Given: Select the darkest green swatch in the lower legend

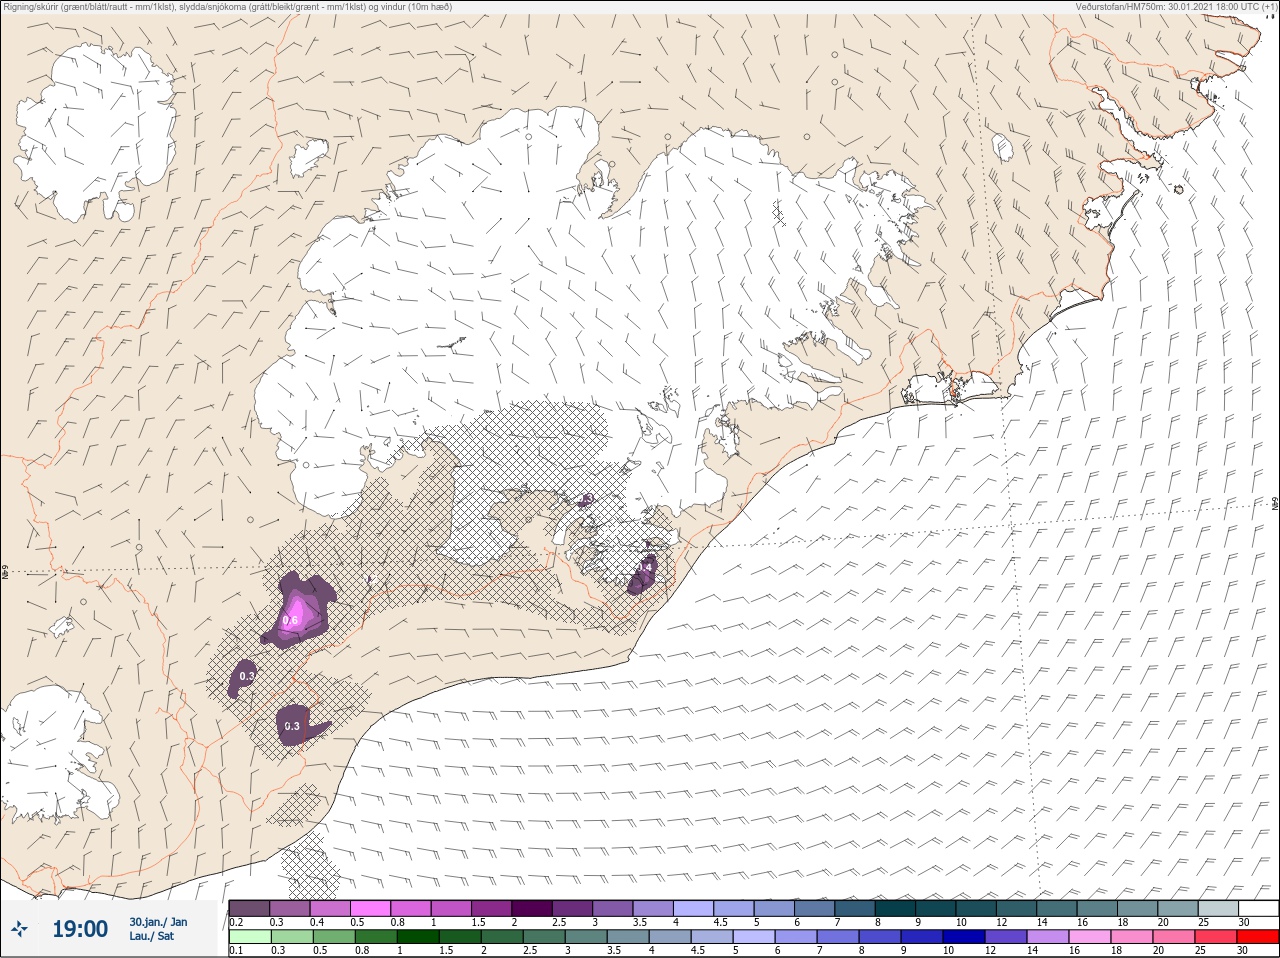Looking at the screenshot, I should tap(418, 937).
